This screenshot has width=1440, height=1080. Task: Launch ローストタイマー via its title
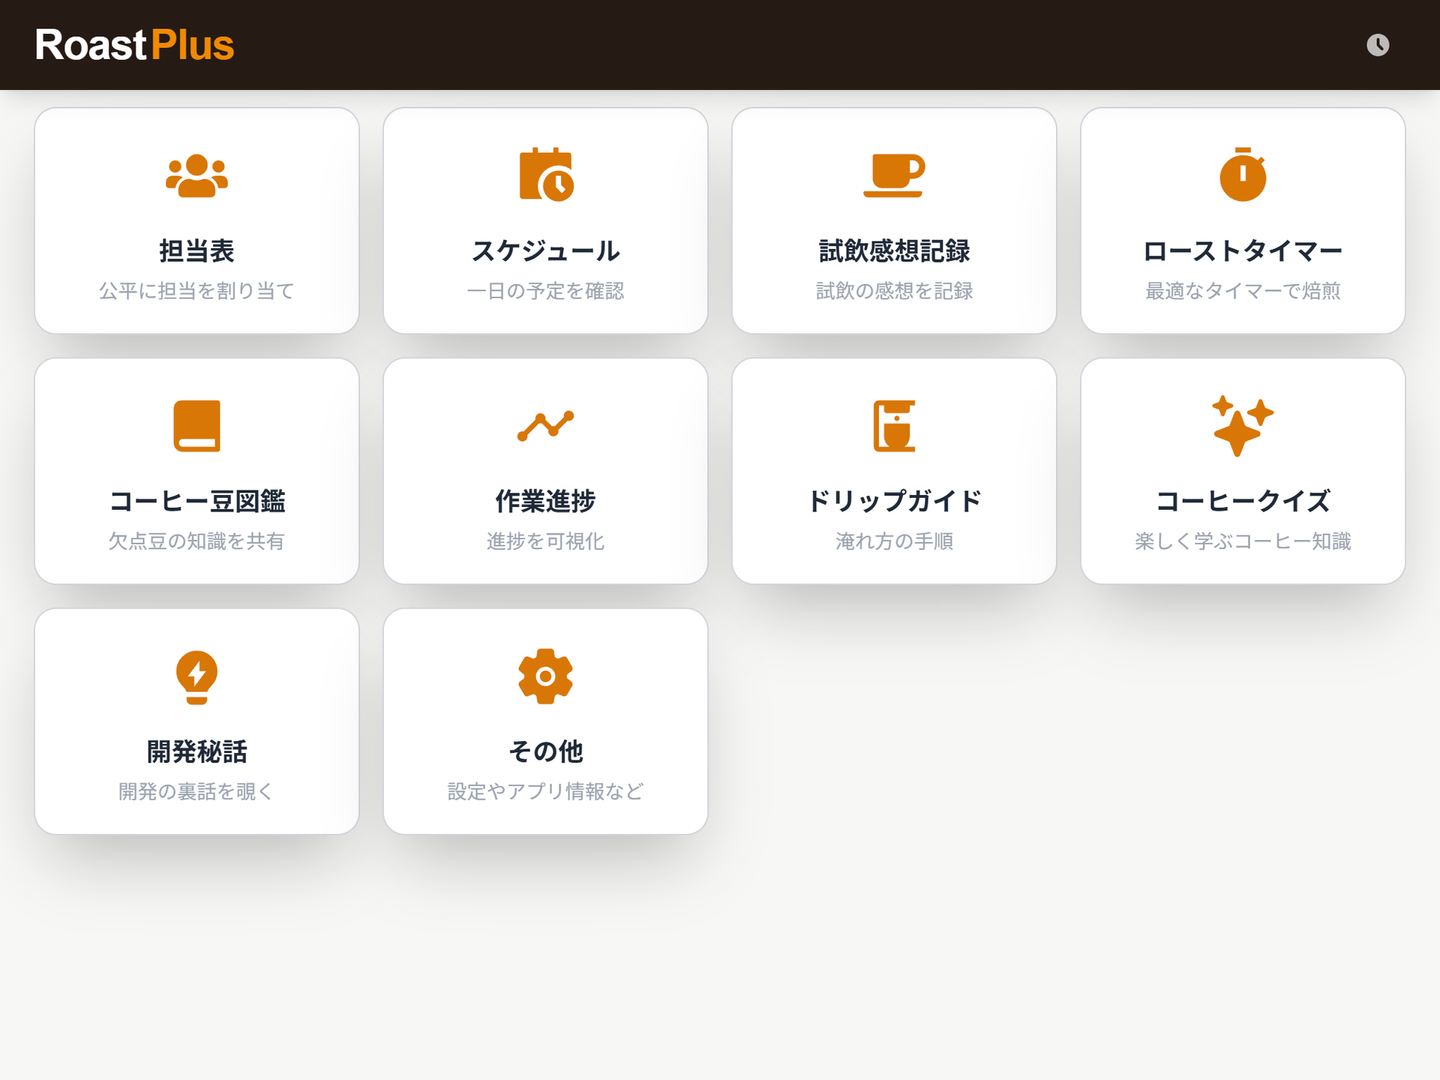coord(1243,251)
